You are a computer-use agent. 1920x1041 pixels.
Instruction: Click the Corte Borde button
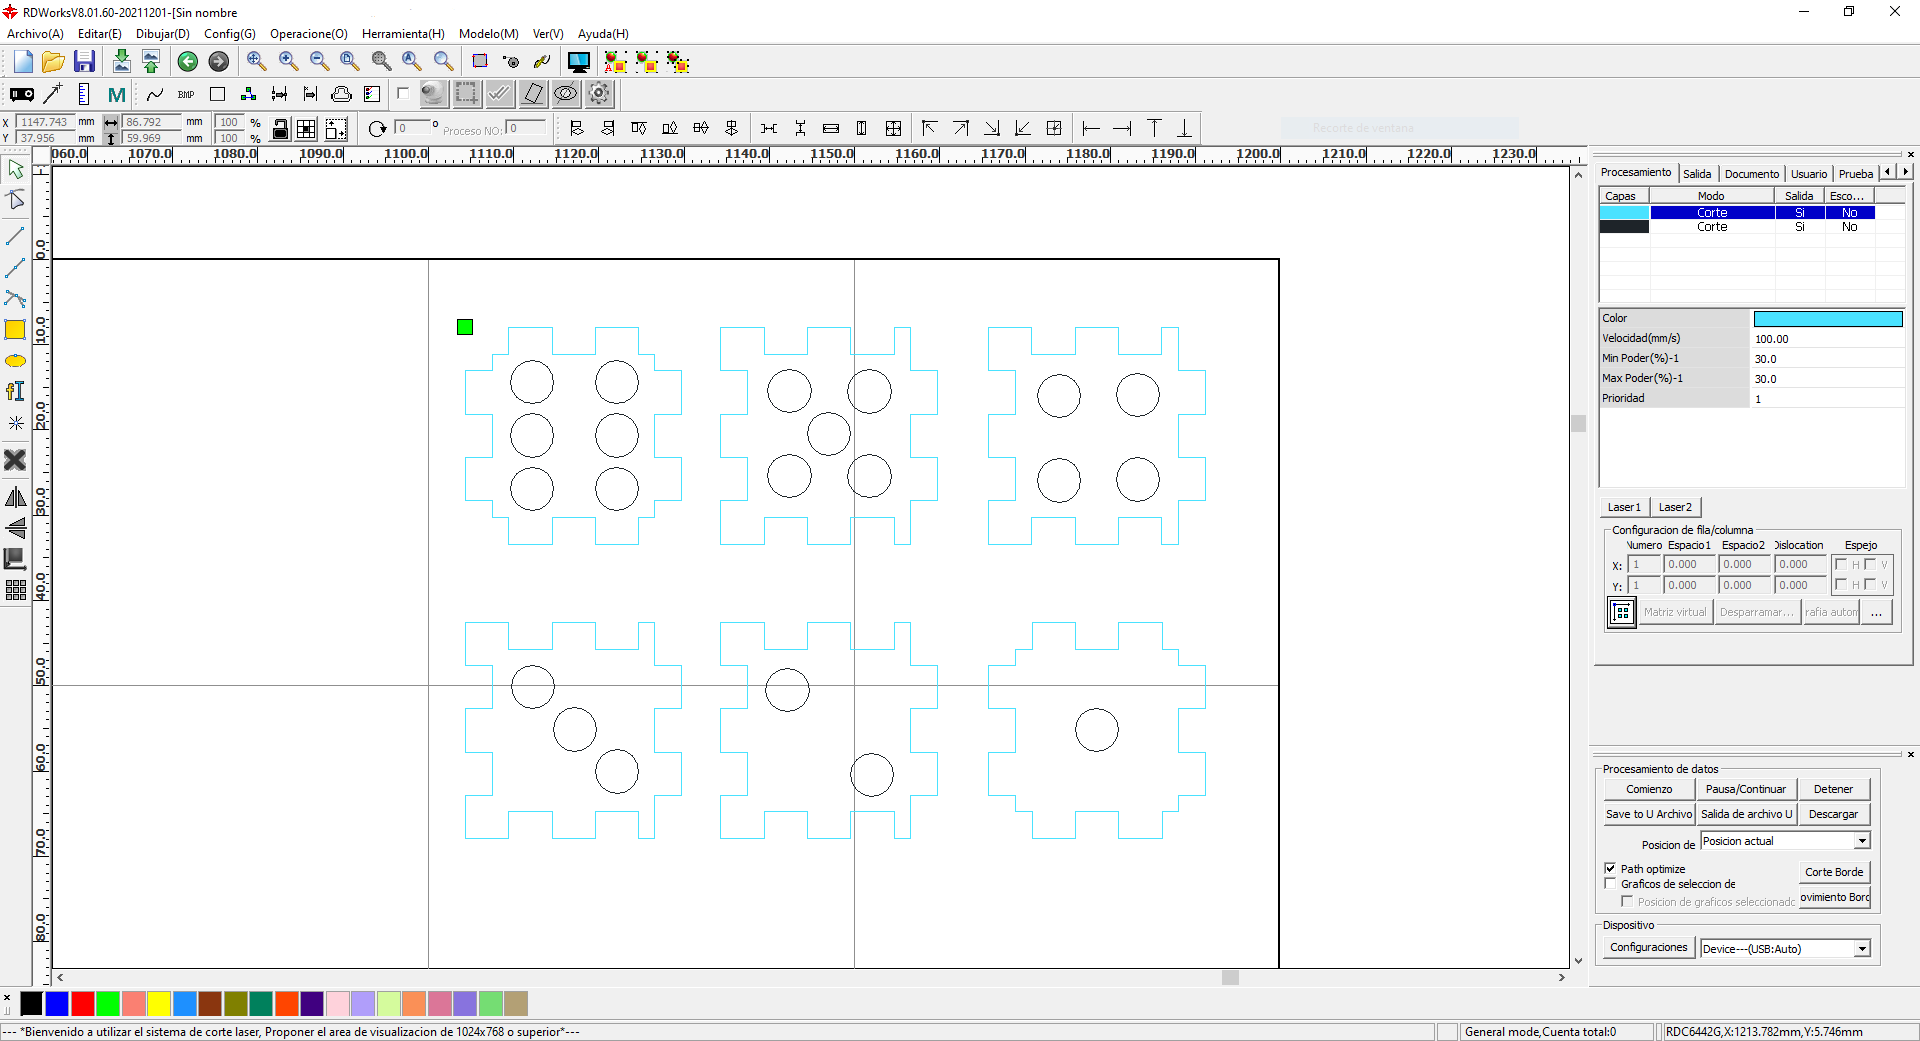pyautogui.click(x=1834, y=872)
